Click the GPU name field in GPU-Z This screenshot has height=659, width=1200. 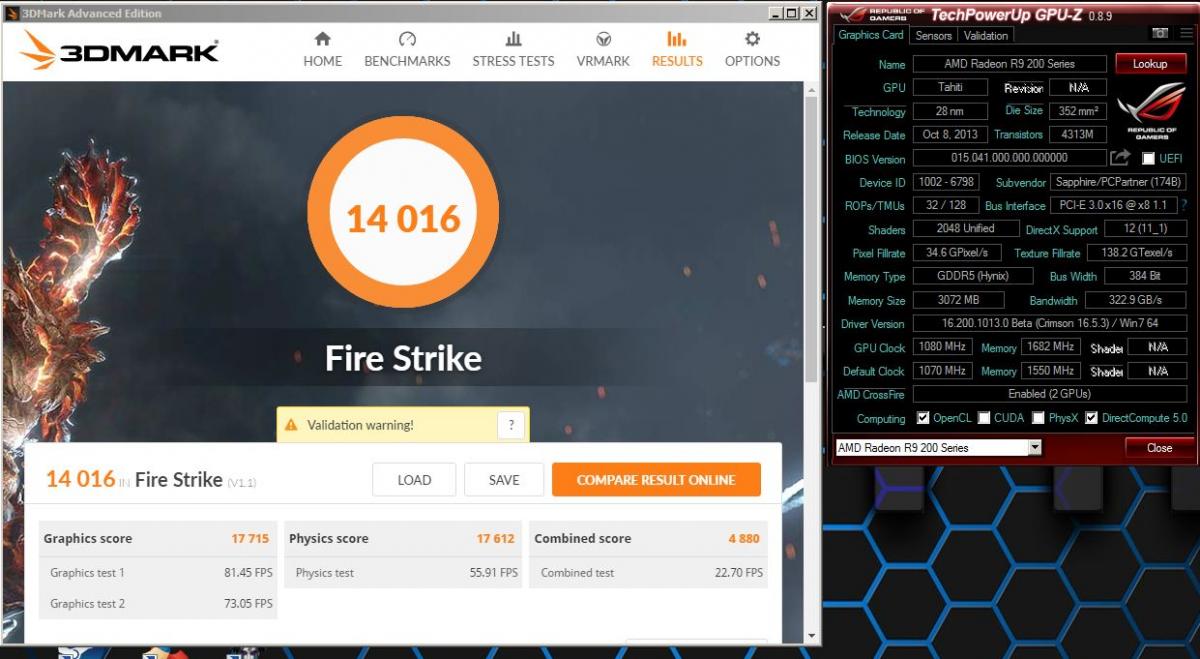click(x=1009, y=64)
